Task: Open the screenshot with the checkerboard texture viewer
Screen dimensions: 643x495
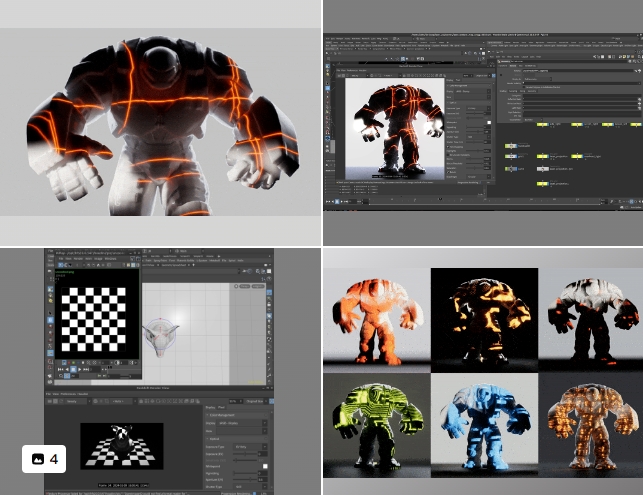Action: click(x=160, y=371)
